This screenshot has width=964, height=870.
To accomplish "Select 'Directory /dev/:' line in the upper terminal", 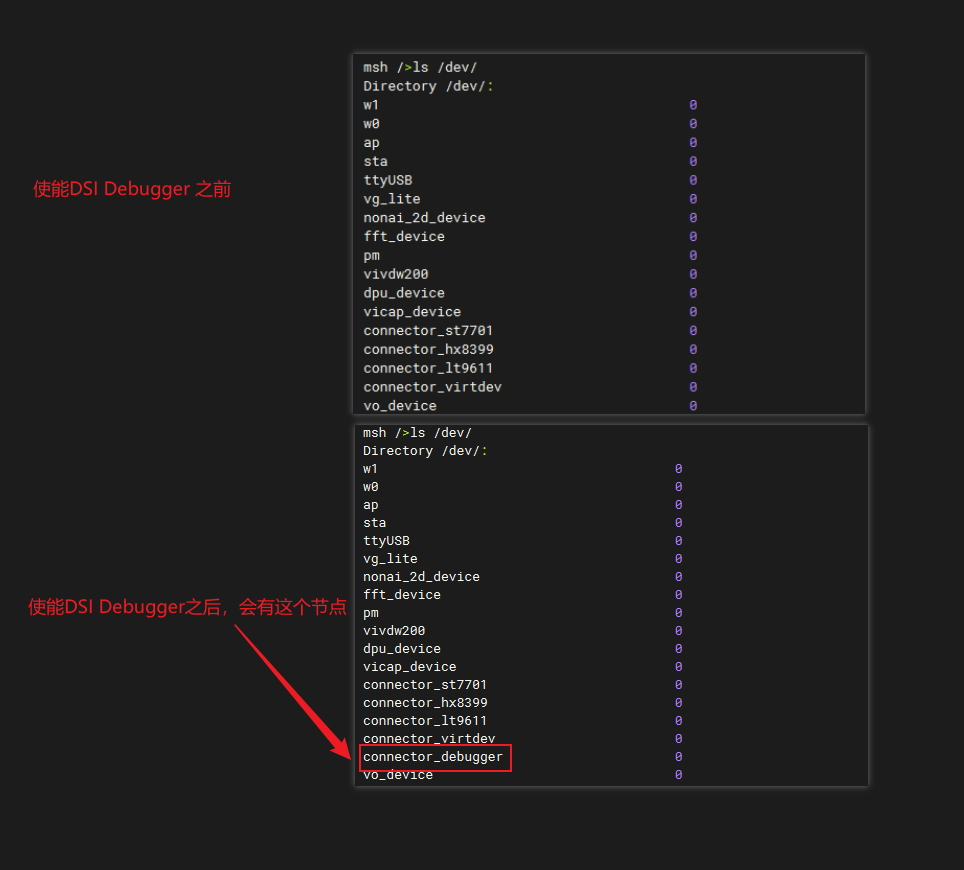I will (428, 86).
